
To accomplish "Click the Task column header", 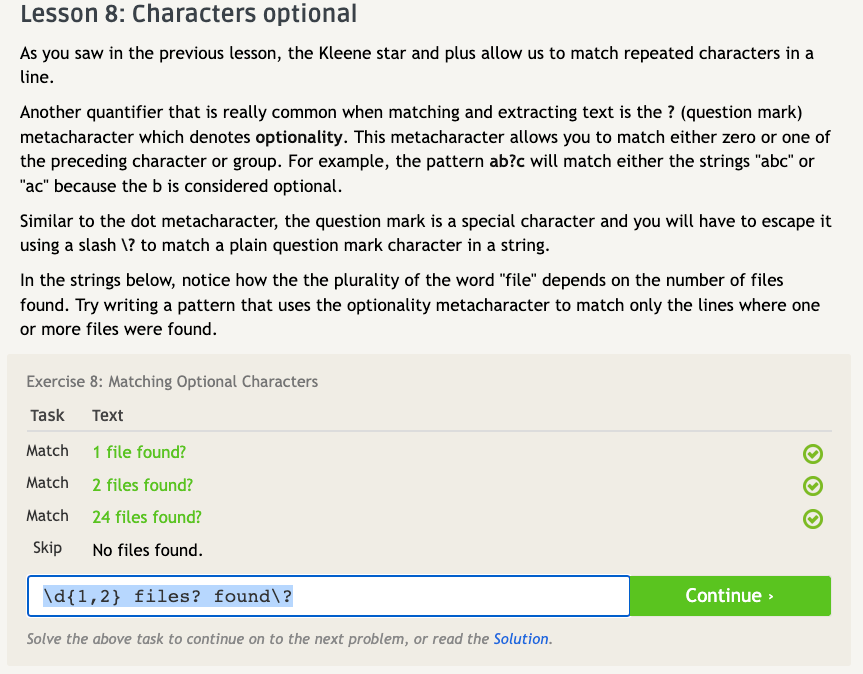I will pyautogui.click(x=47, y=415).
